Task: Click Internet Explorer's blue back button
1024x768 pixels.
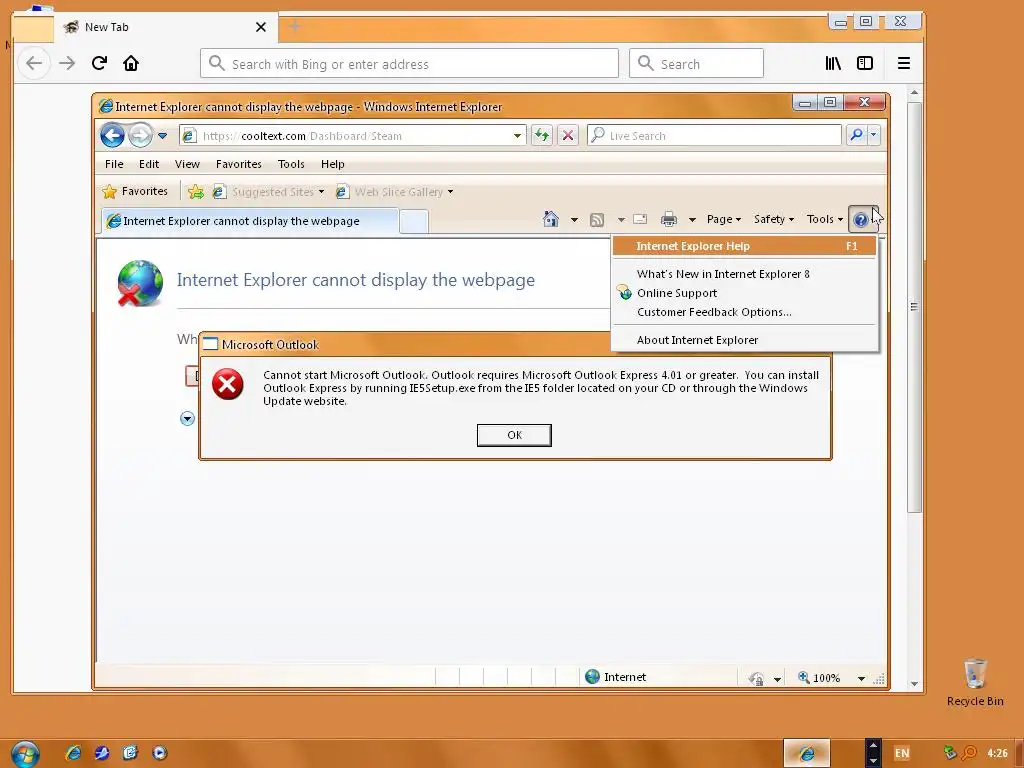Action: point(112,136)
